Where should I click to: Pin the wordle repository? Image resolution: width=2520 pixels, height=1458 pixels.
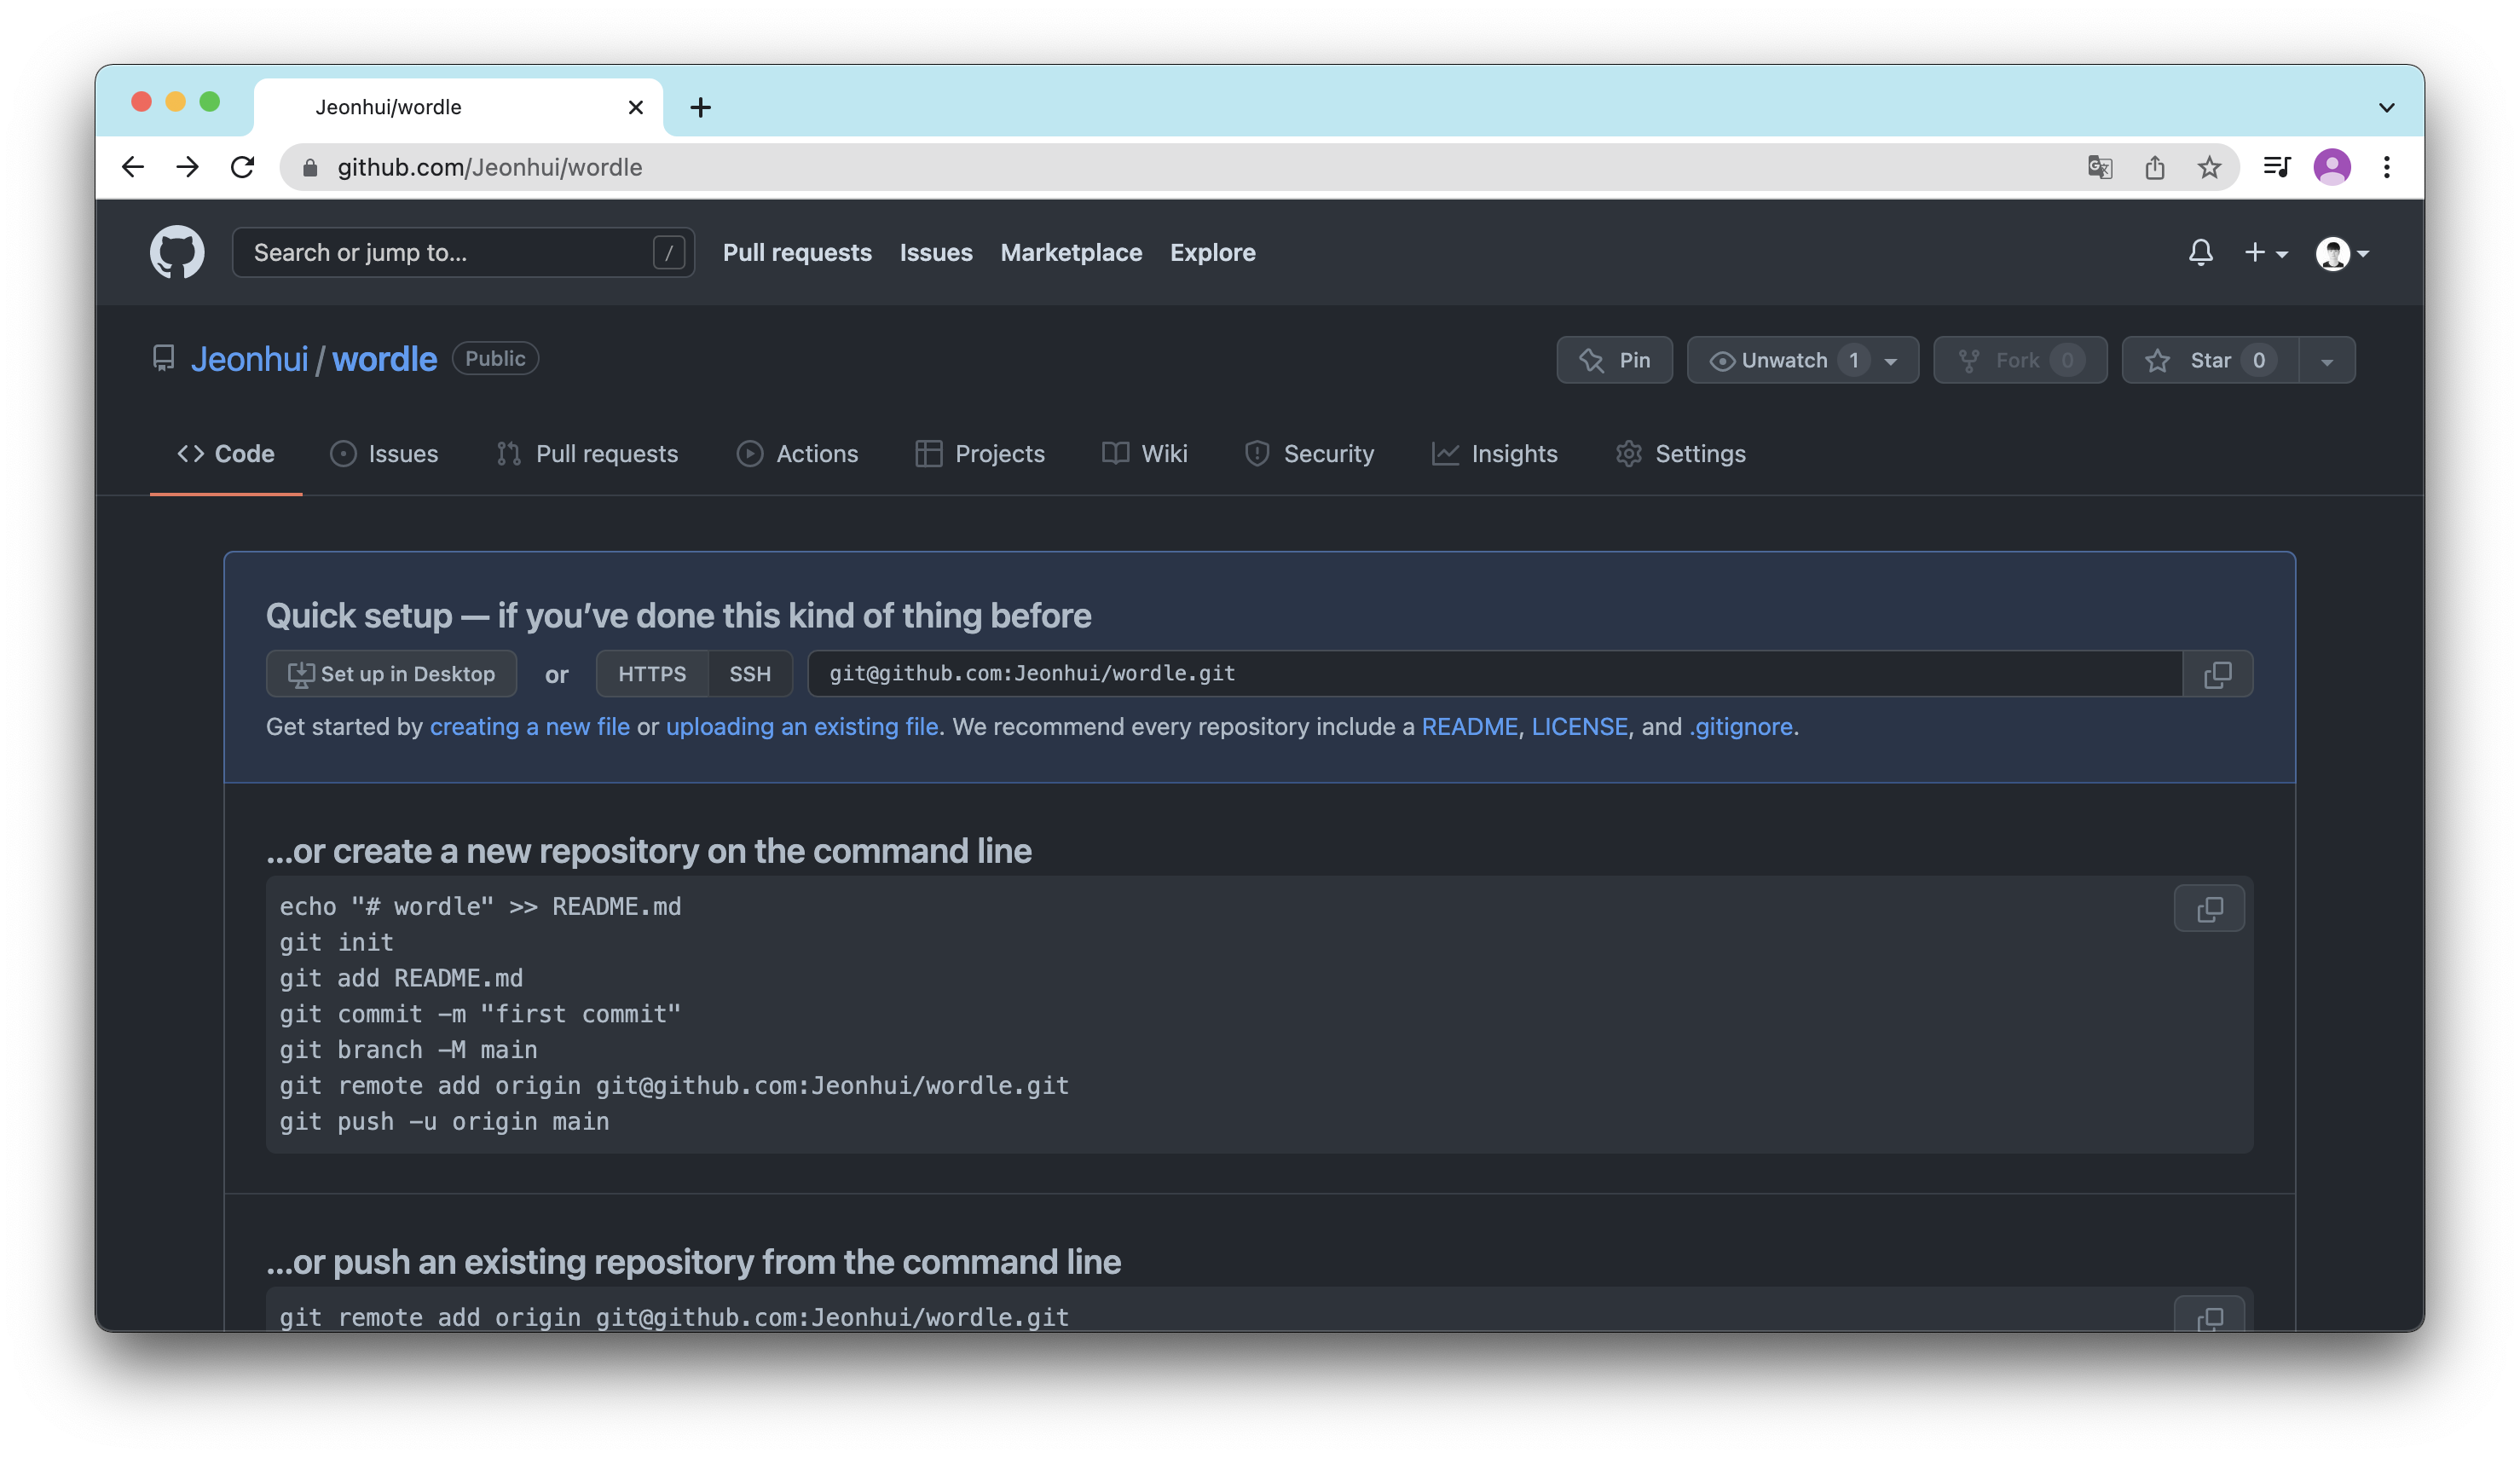point(1615,360)
